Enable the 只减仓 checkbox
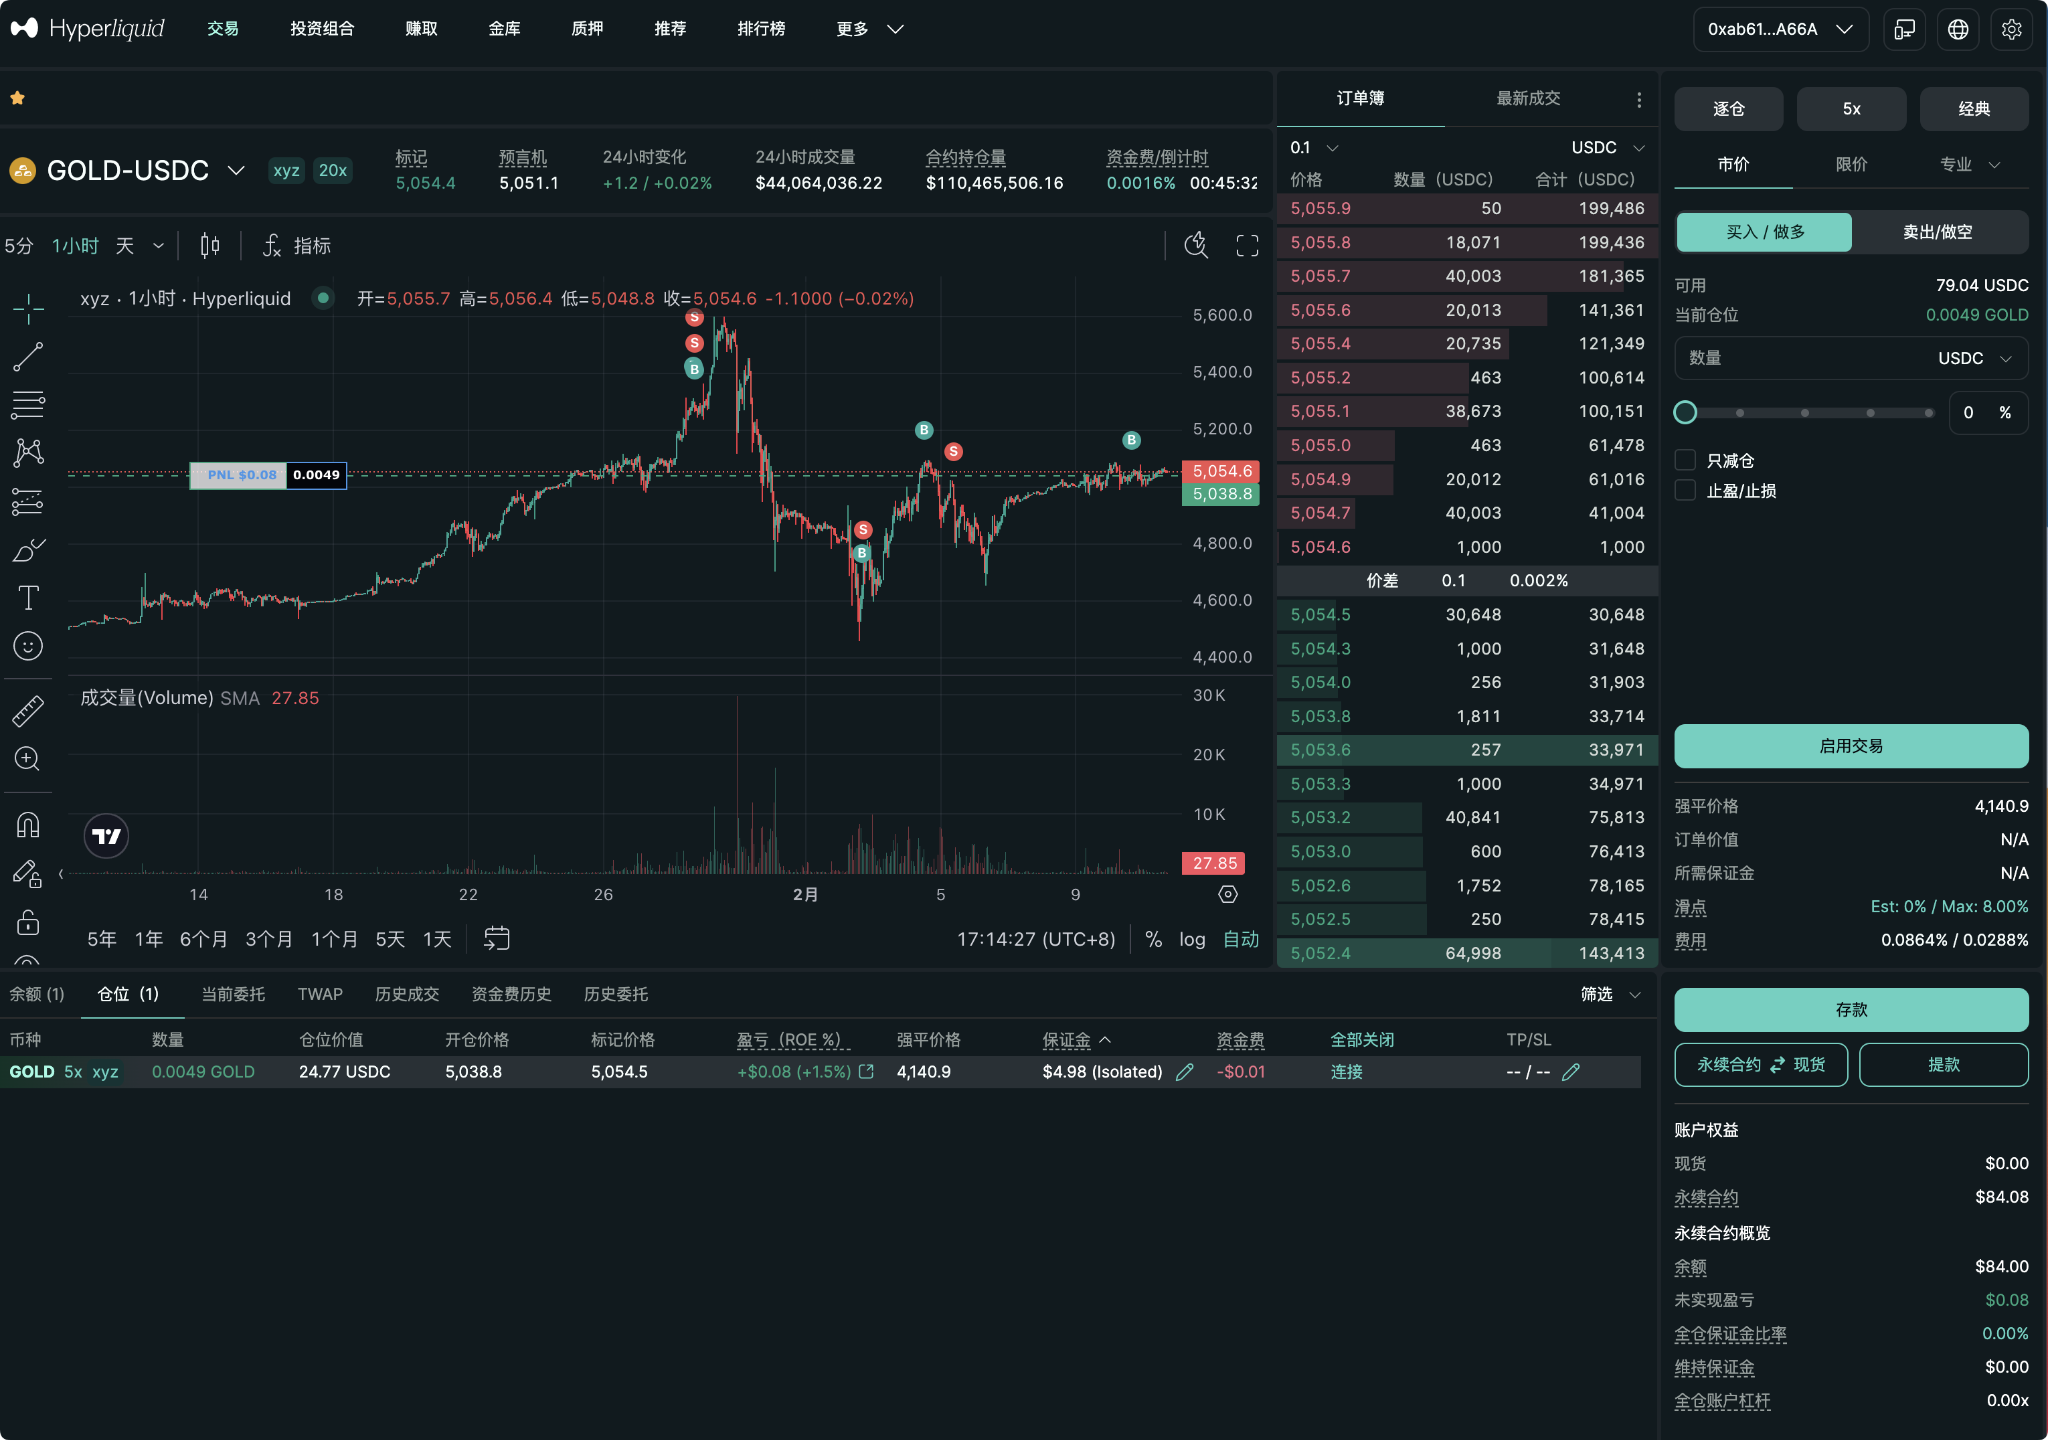The height and width of the screenshot is (1440, 2048). [1686, 460]
